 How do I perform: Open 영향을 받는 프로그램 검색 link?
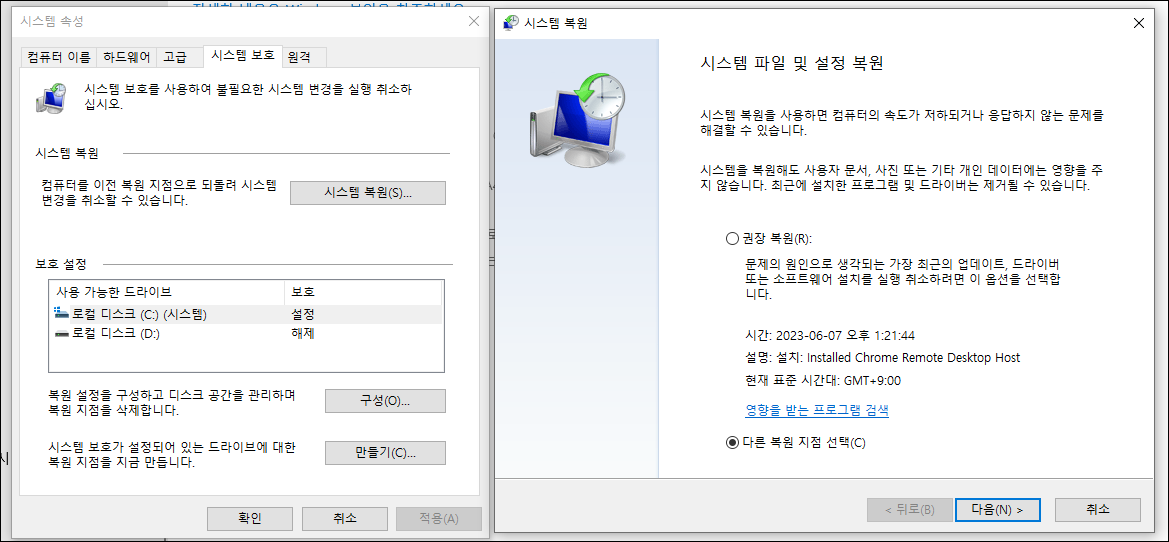click(816, 410)
